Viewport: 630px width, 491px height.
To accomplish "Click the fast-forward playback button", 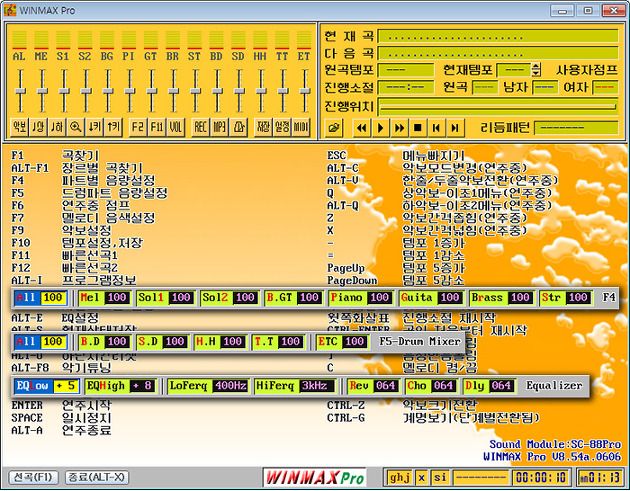I will point(399,128).
